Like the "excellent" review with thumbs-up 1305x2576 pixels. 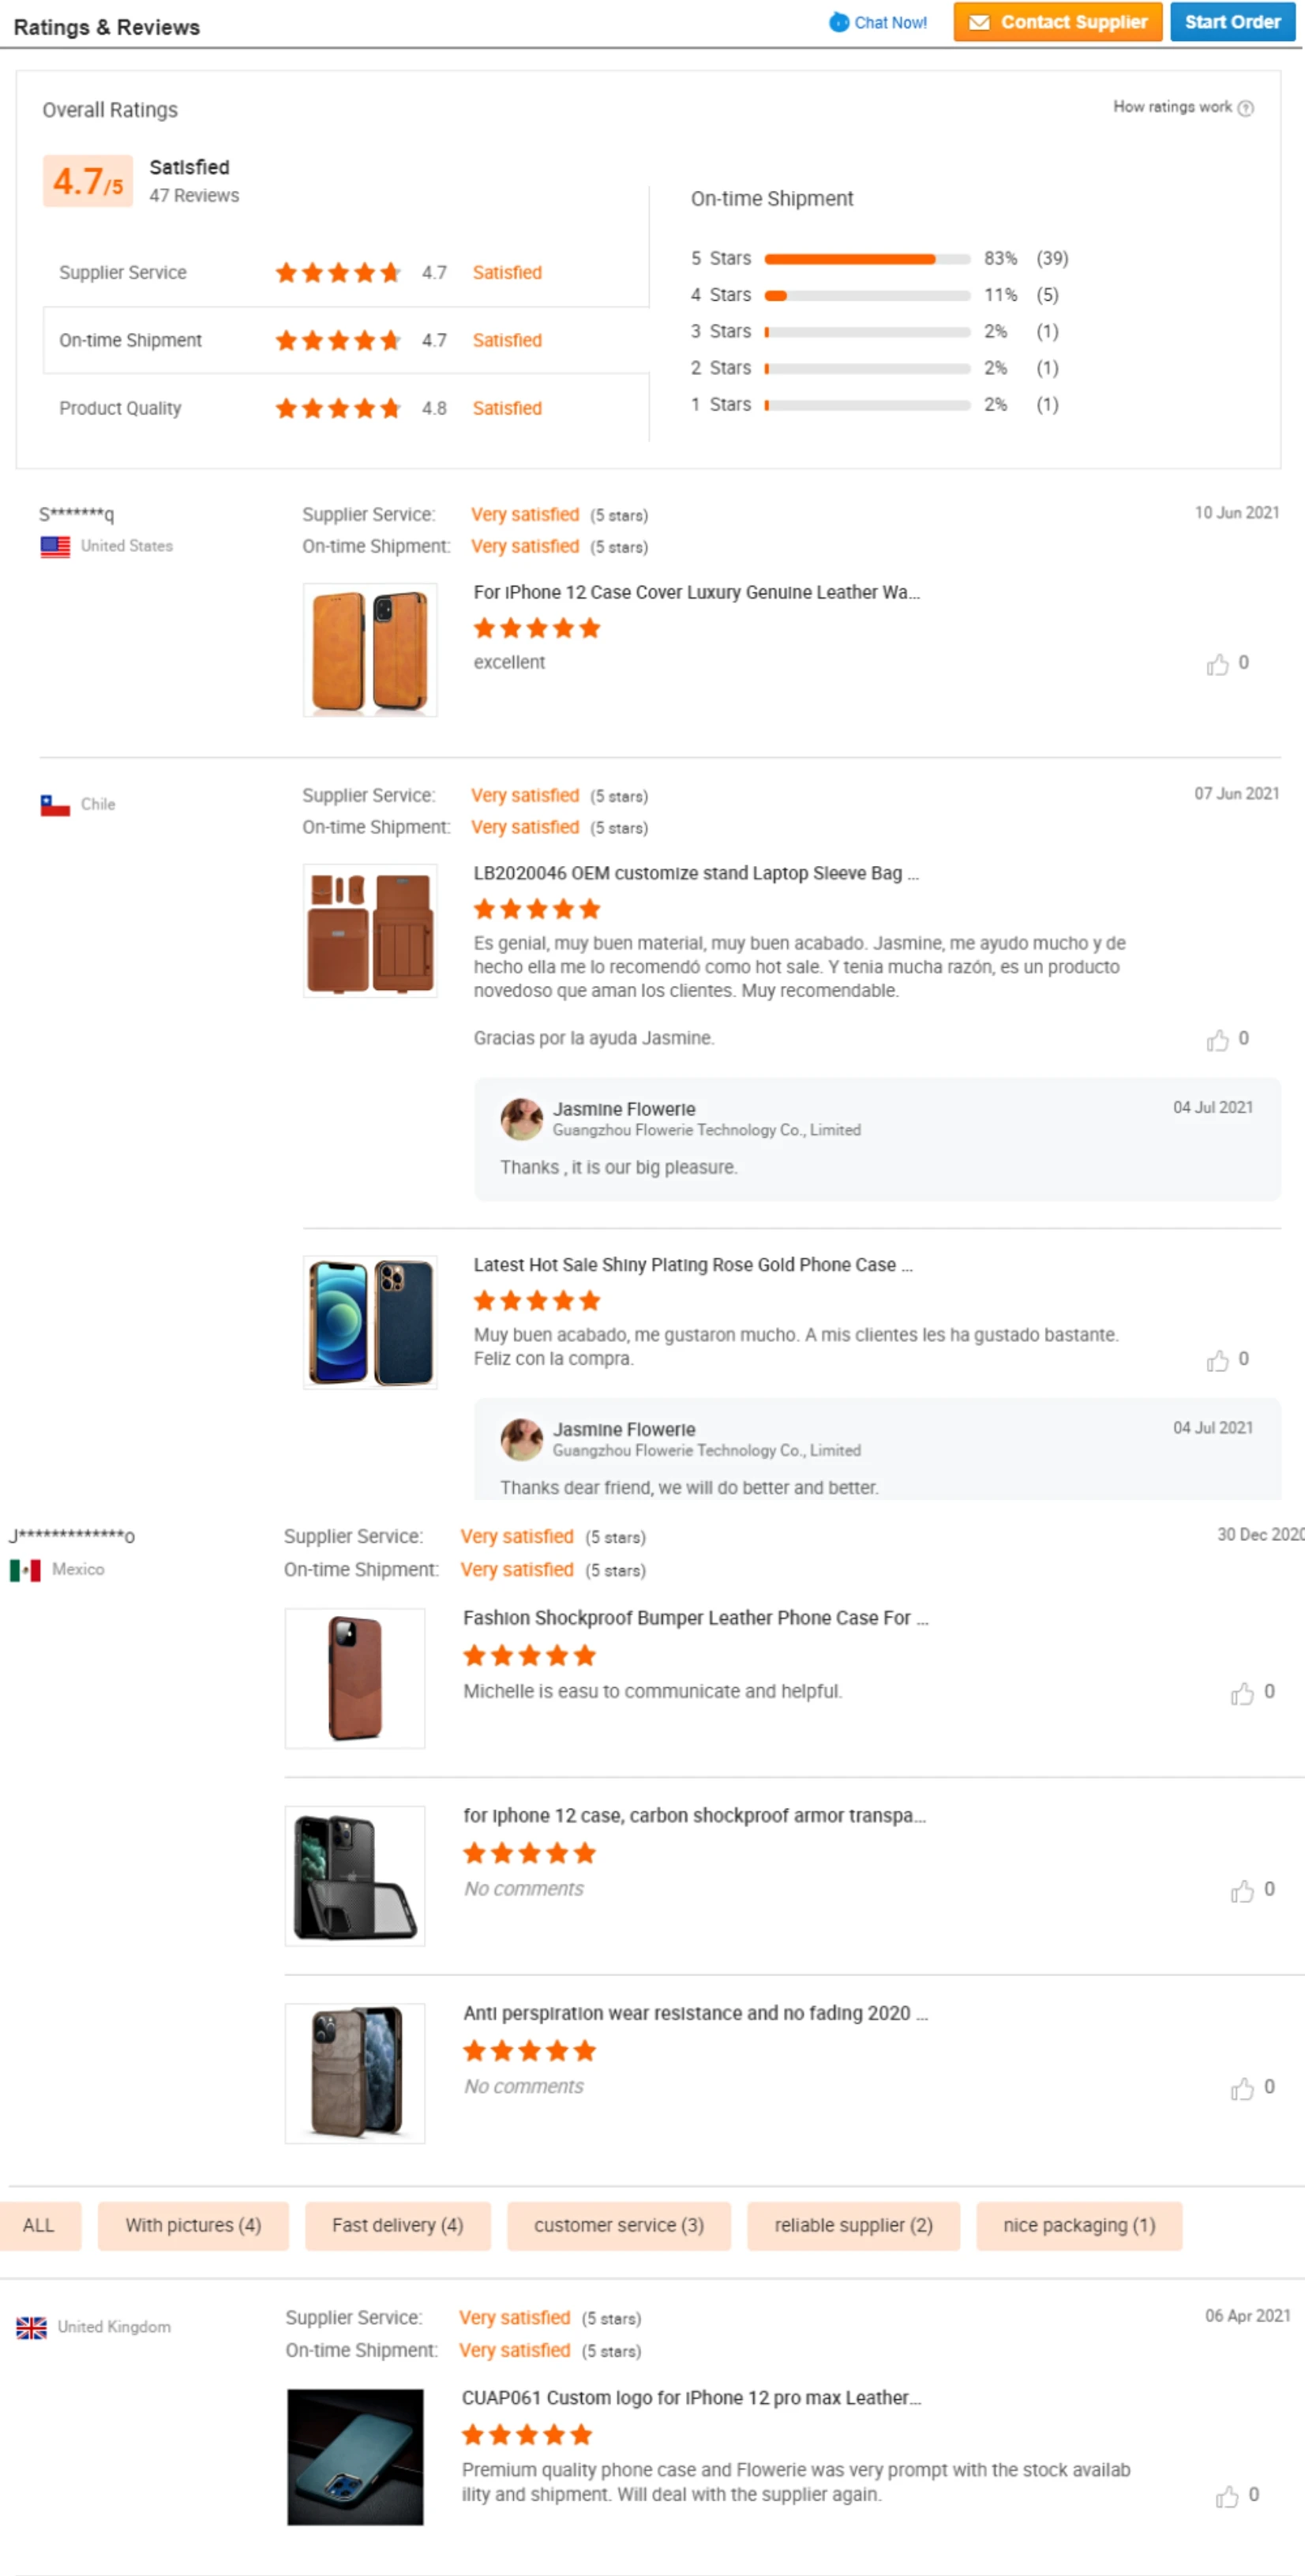[x=1217, y=664]
